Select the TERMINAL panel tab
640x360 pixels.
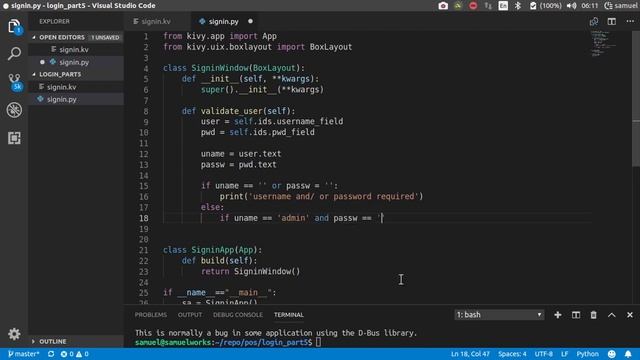(289, 315)
